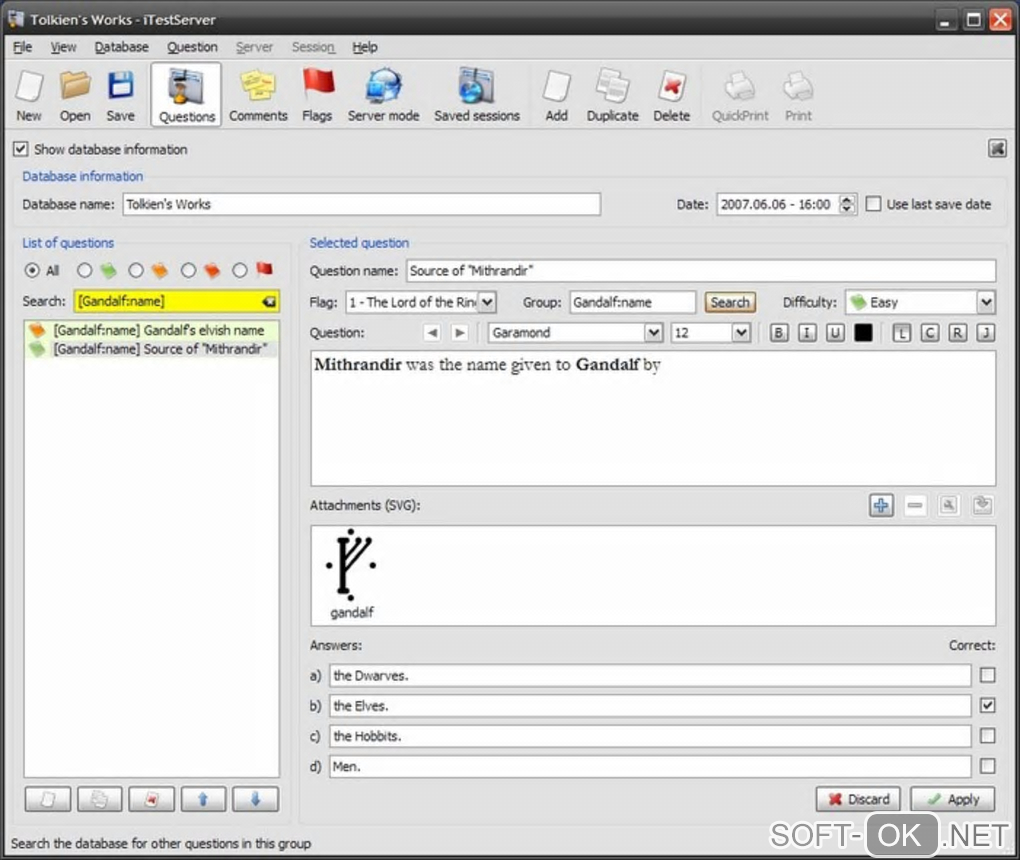Discard changes with the Discard button

(x=858, y=800)
